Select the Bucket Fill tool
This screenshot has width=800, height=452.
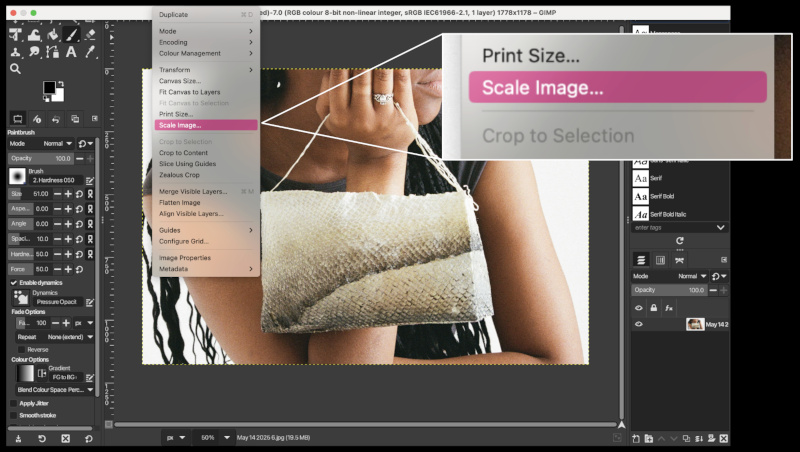(x=53, y=34)
